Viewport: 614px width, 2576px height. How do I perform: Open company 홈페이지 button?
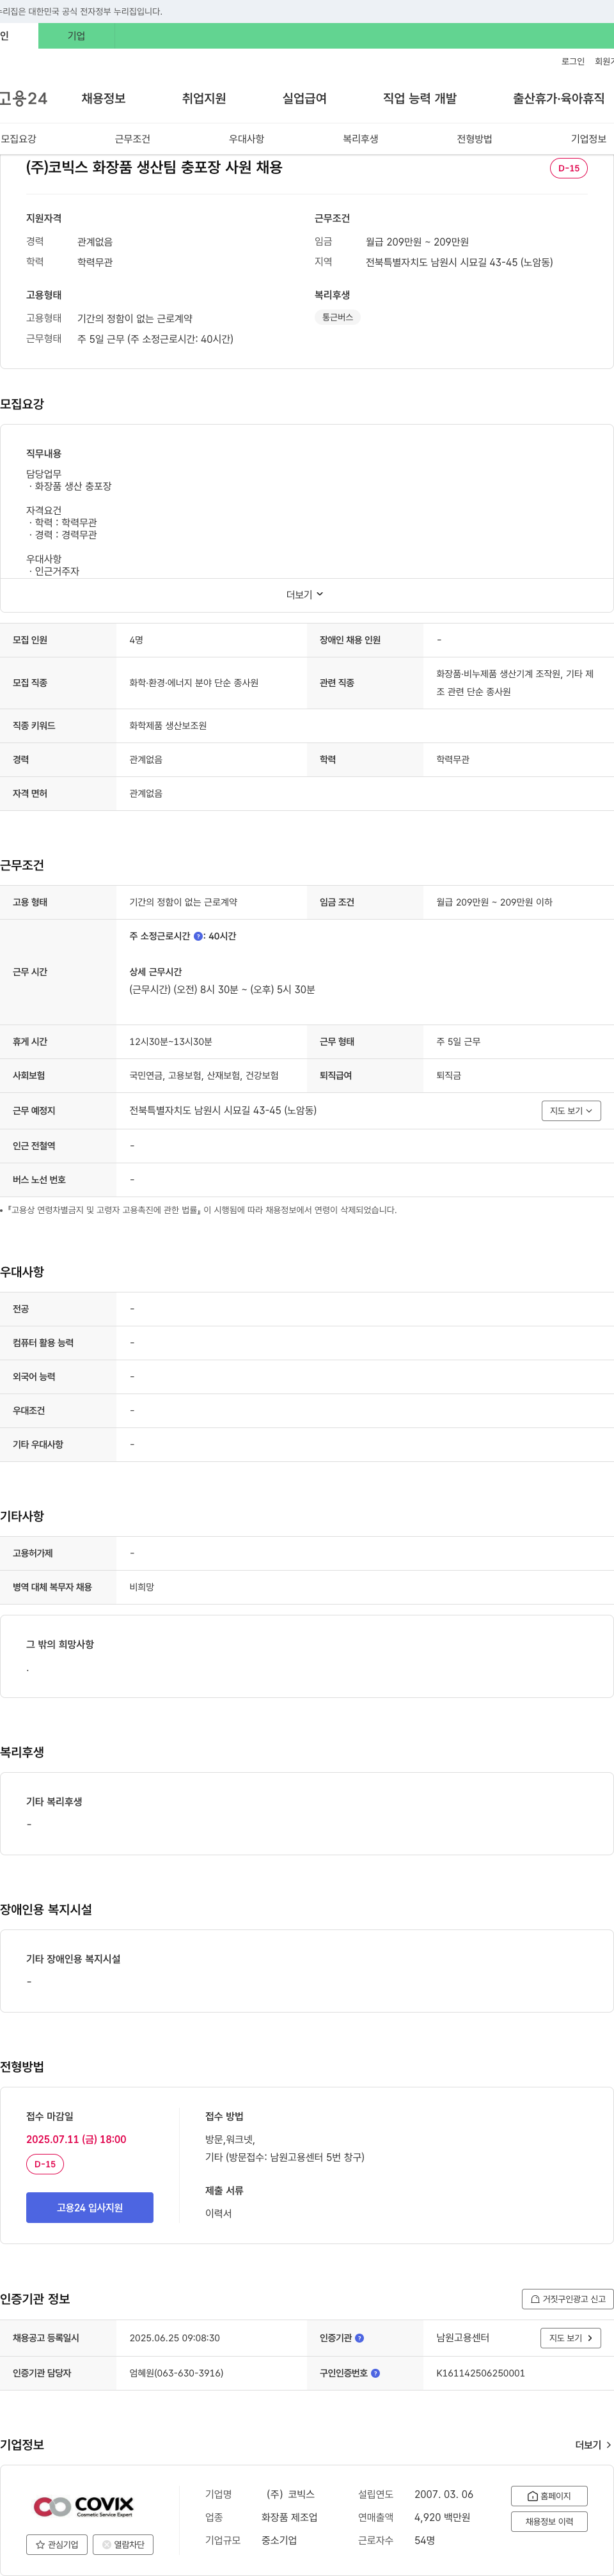click(549, 2496)
